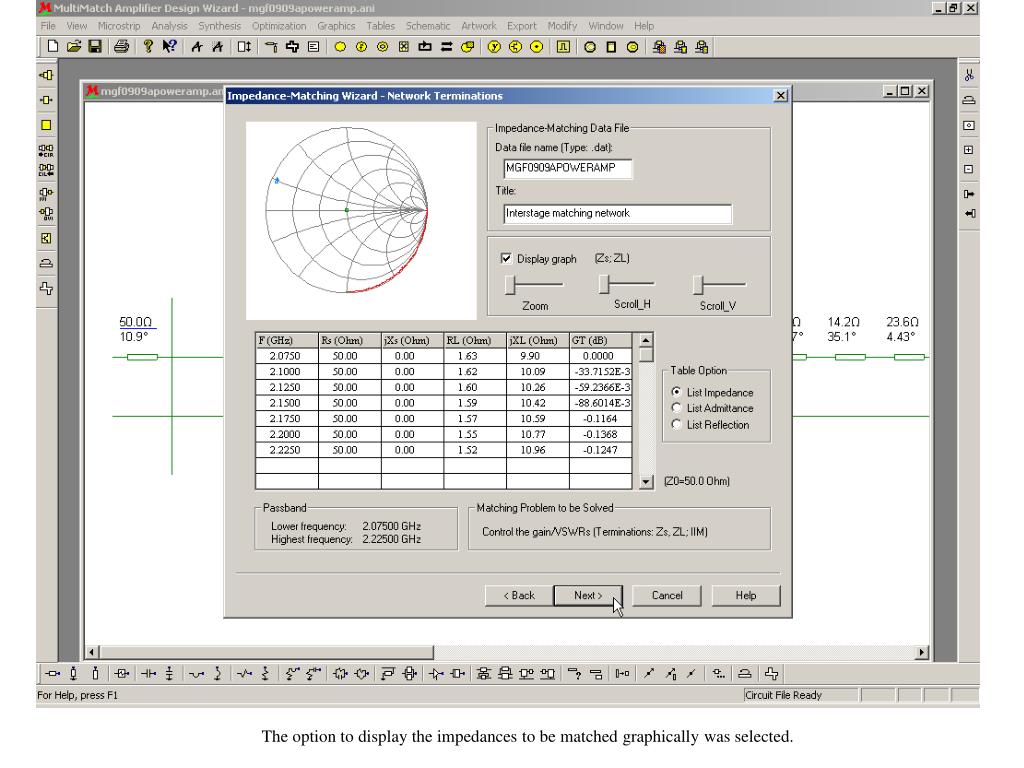1024x768 pixels.
Task: Open the Artwork menu
Action: [x=479, y=26]
